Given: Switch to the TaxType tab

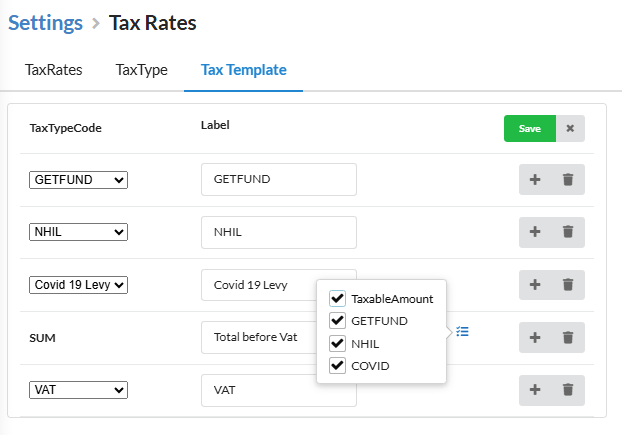Looking at the screenshot, I should tap(141, 70).
